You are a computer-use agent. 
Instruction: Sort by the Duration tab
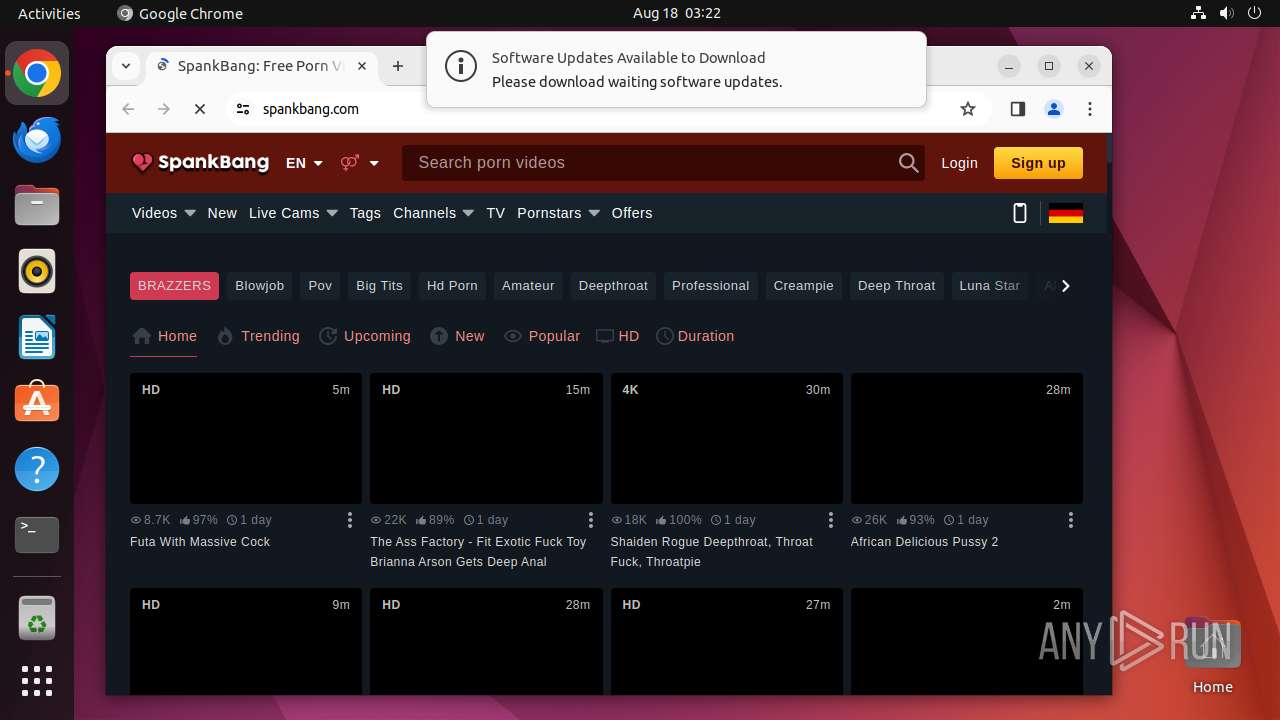coord(695,336)
